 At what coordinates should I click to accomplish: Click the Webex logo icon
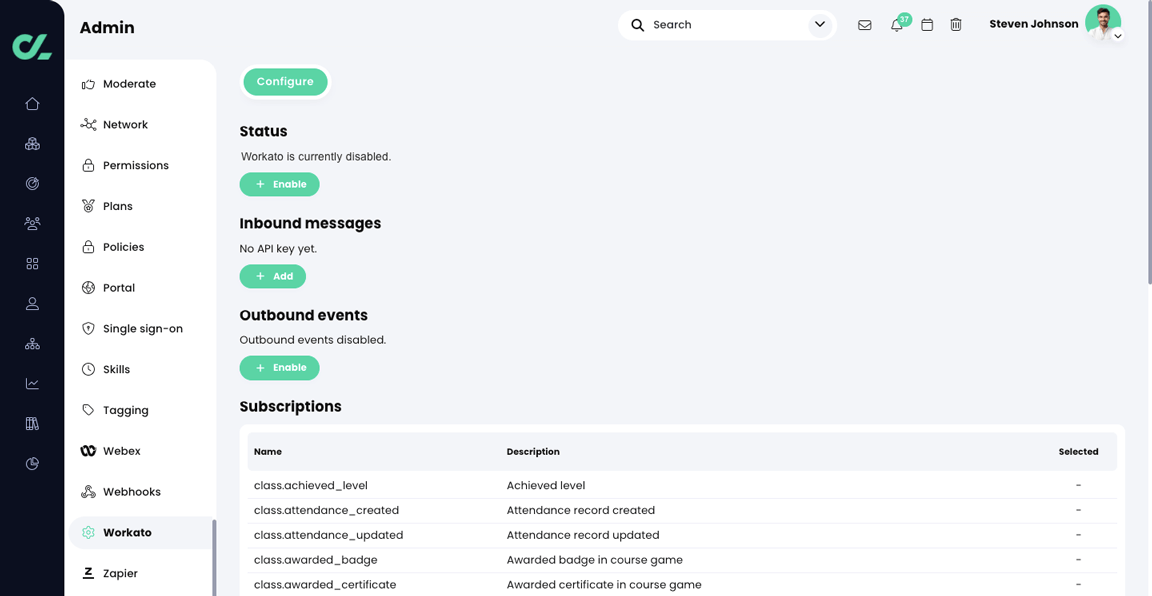click(x=88, y=451)
